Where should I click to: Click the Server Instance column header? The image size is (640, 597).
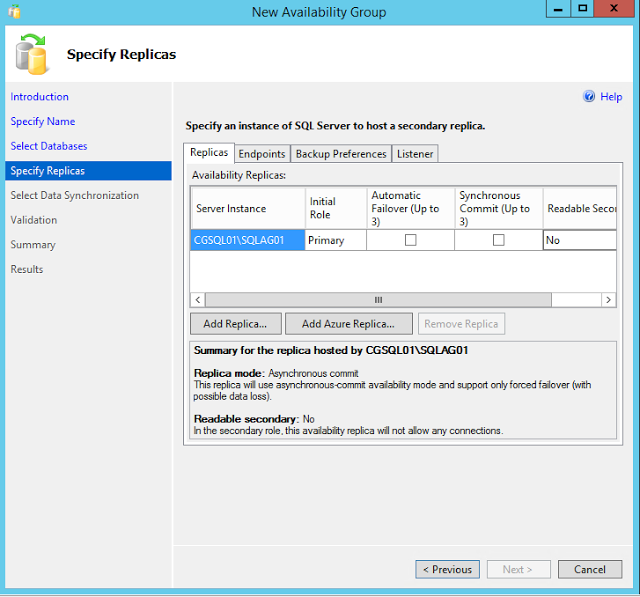pyautogui.click(x=248, y=208)
